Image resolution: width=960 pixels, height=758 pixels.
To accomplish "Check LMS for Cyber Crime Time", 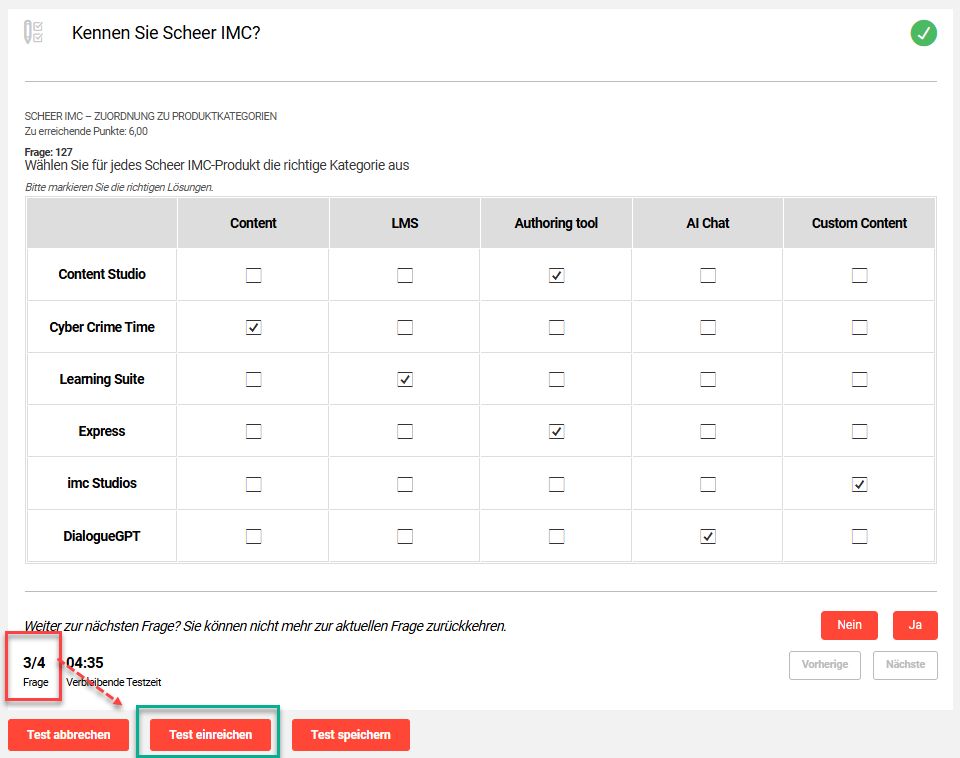I will [x=405, y=328].
